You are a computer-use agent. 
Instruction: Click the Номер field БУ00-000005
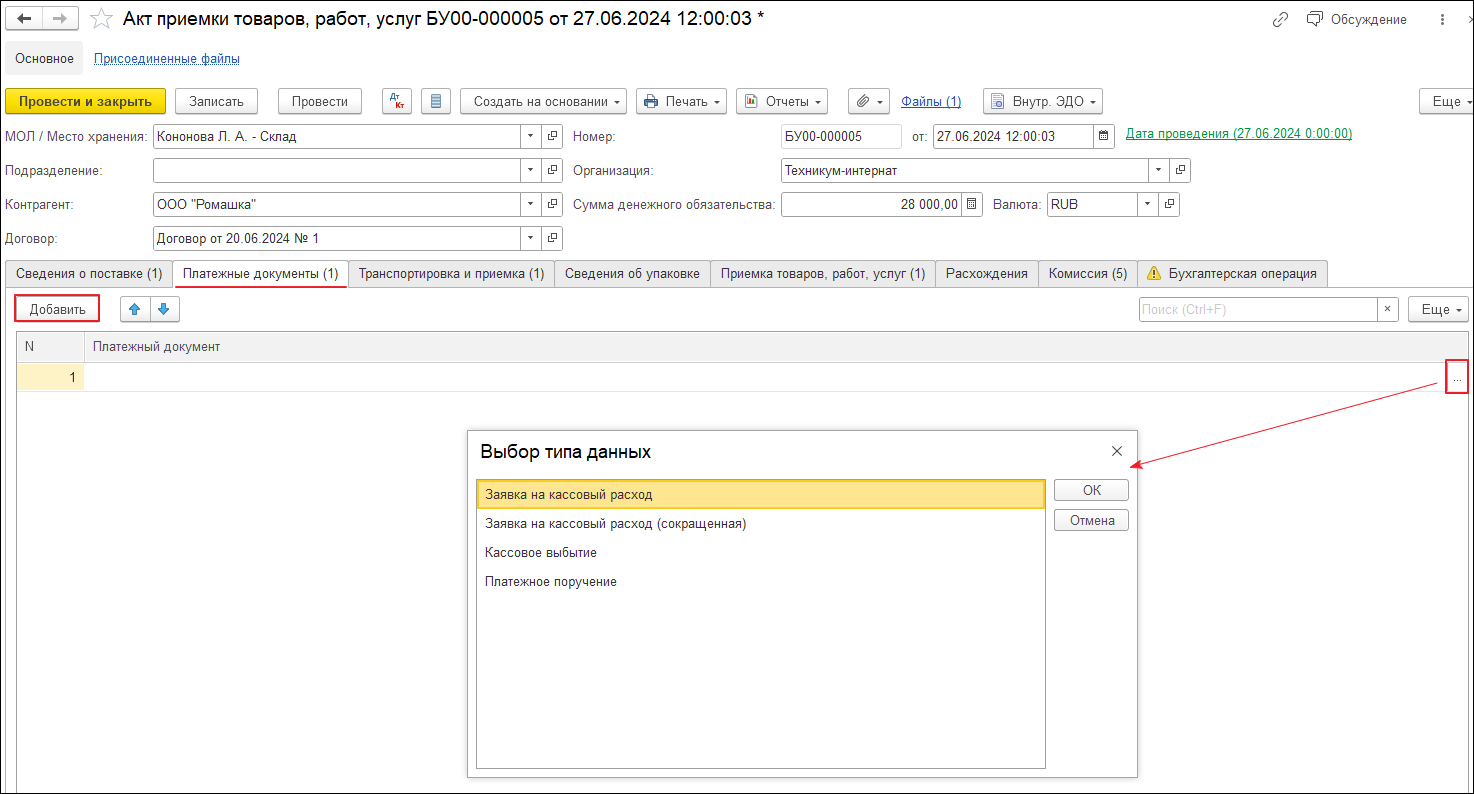pos(841,136)
